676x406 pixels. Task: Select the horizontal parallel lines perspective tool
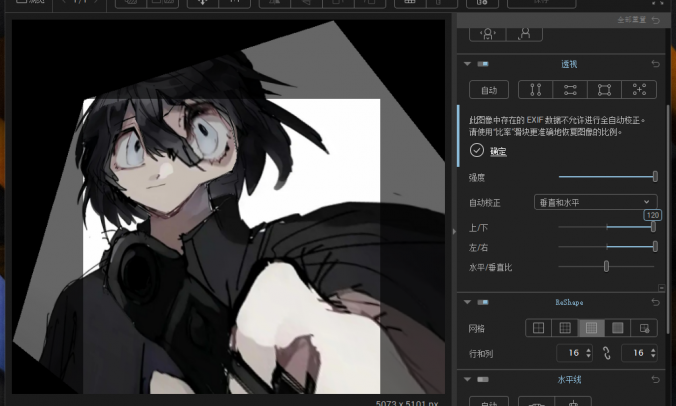pyautogui.click(x=569, y=90)
